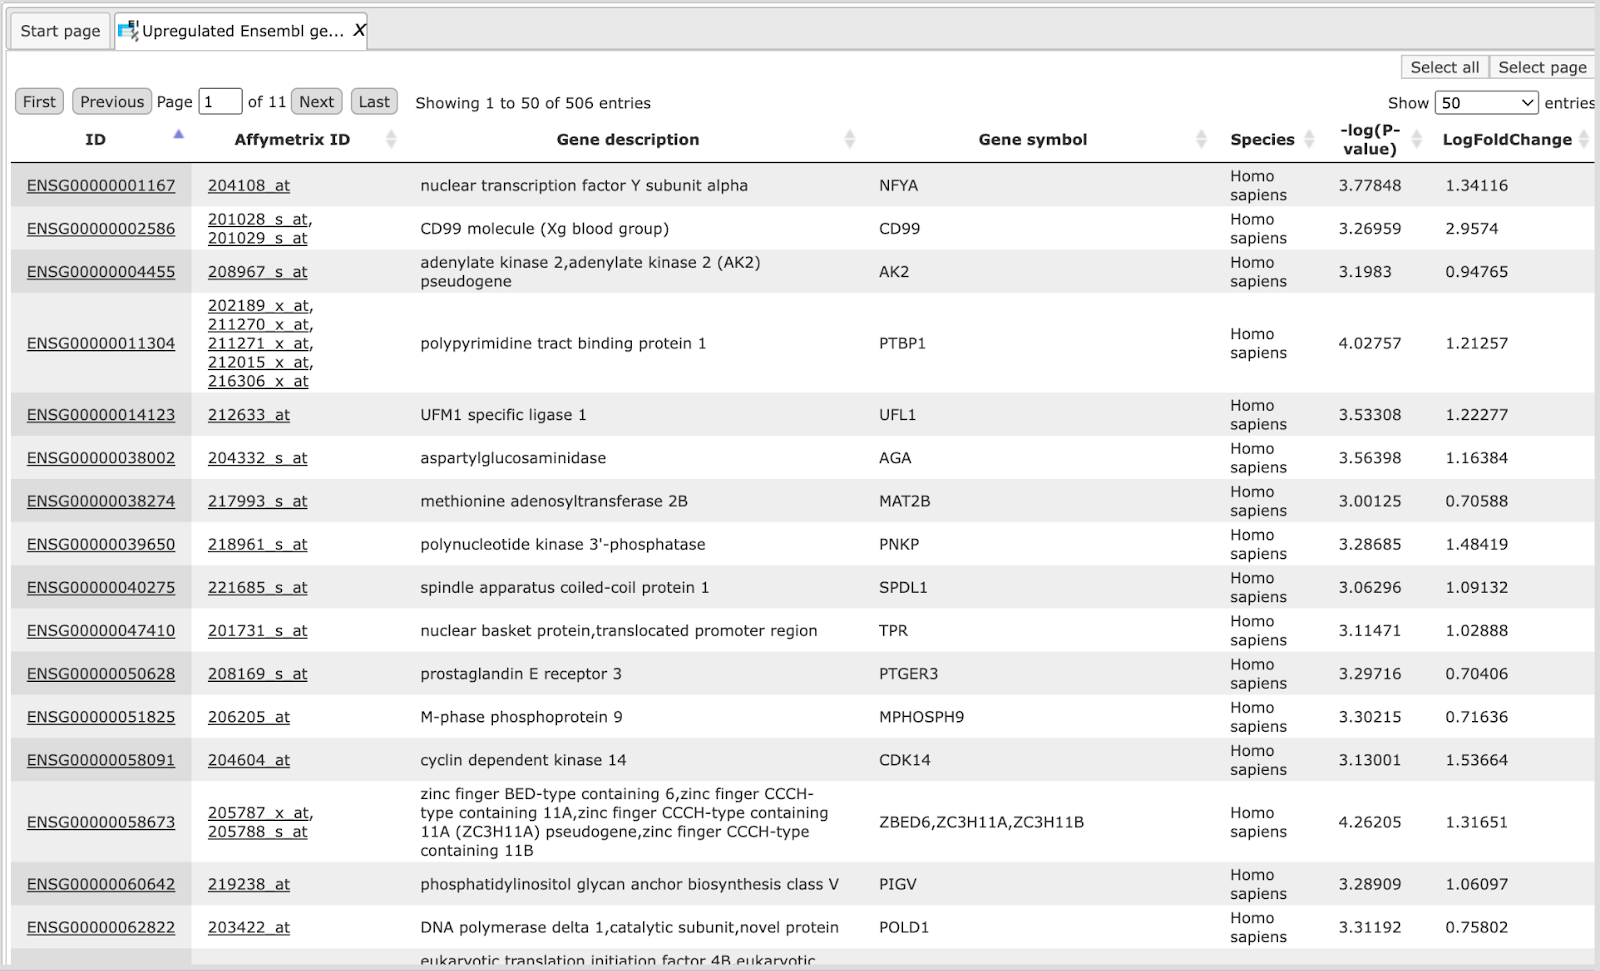1600x971 pixels.
Task: Open probe link 204604_at
Action: pyautogui.click(x=249, y=759)
